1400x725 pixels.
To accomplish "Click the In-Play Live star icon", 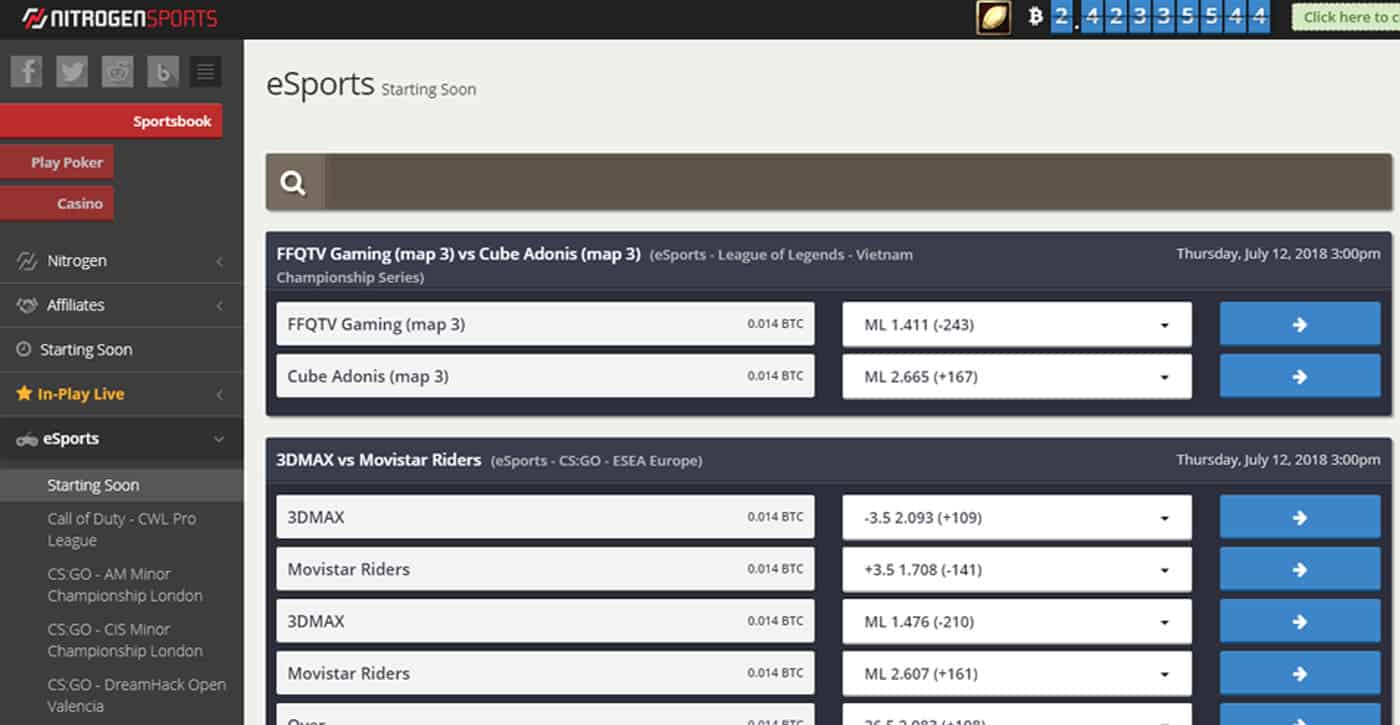I will (24, 394).
